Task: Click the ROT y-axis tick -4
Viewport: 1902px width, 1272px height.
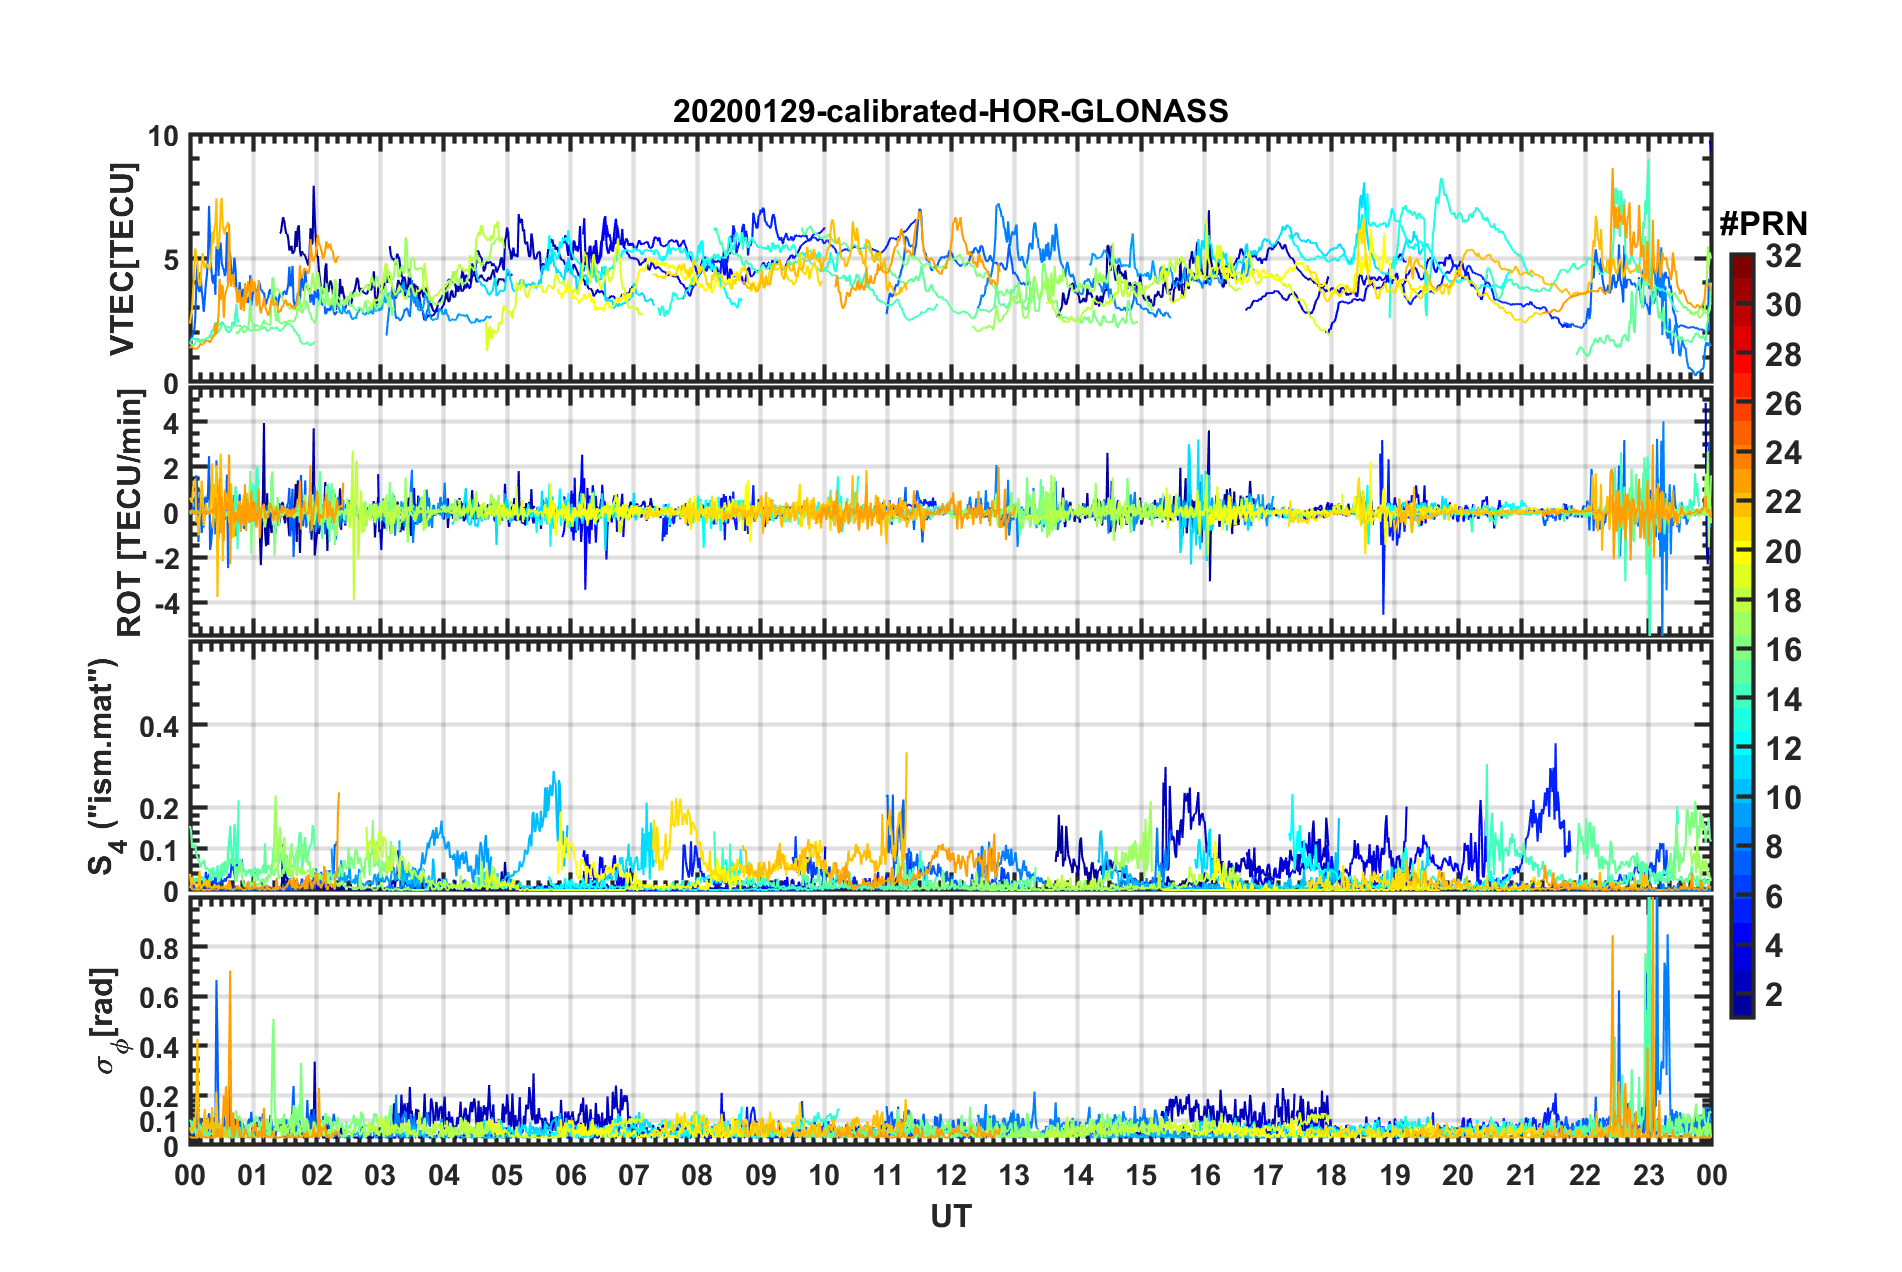Action: tap(167, 604)
